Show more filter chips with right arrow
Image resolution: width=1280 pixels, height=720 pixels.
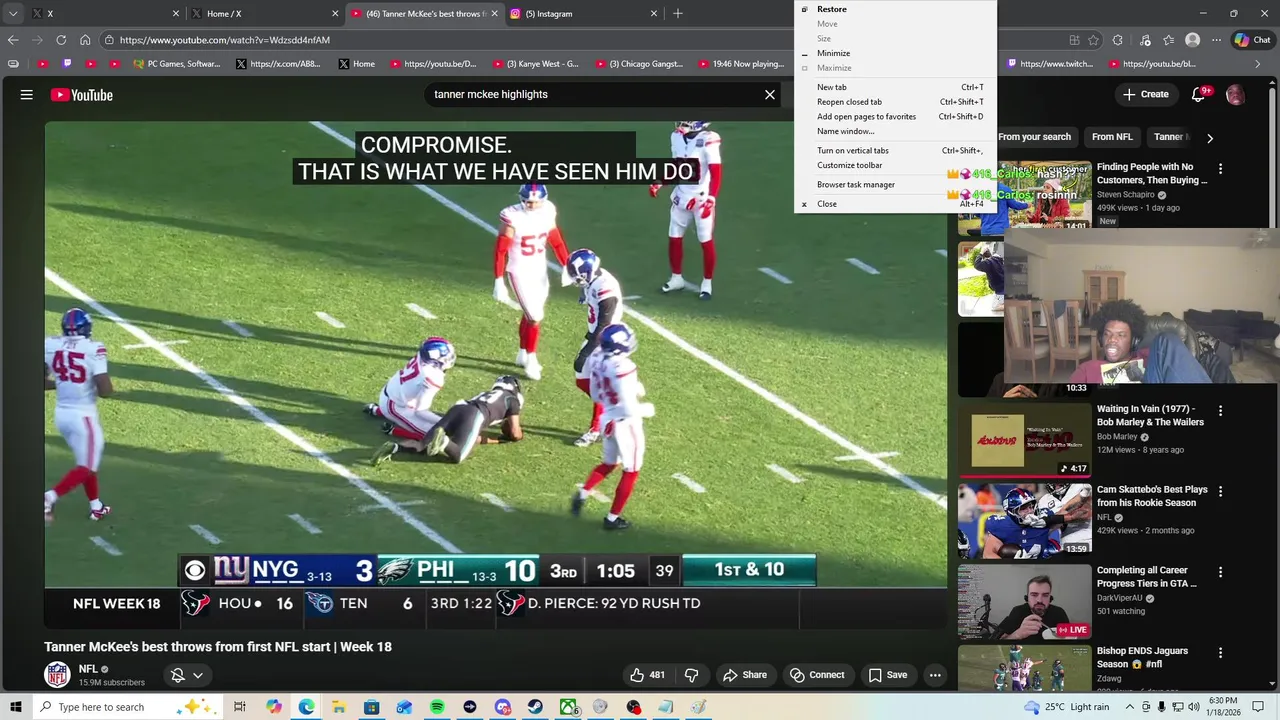coord(1210,138)
